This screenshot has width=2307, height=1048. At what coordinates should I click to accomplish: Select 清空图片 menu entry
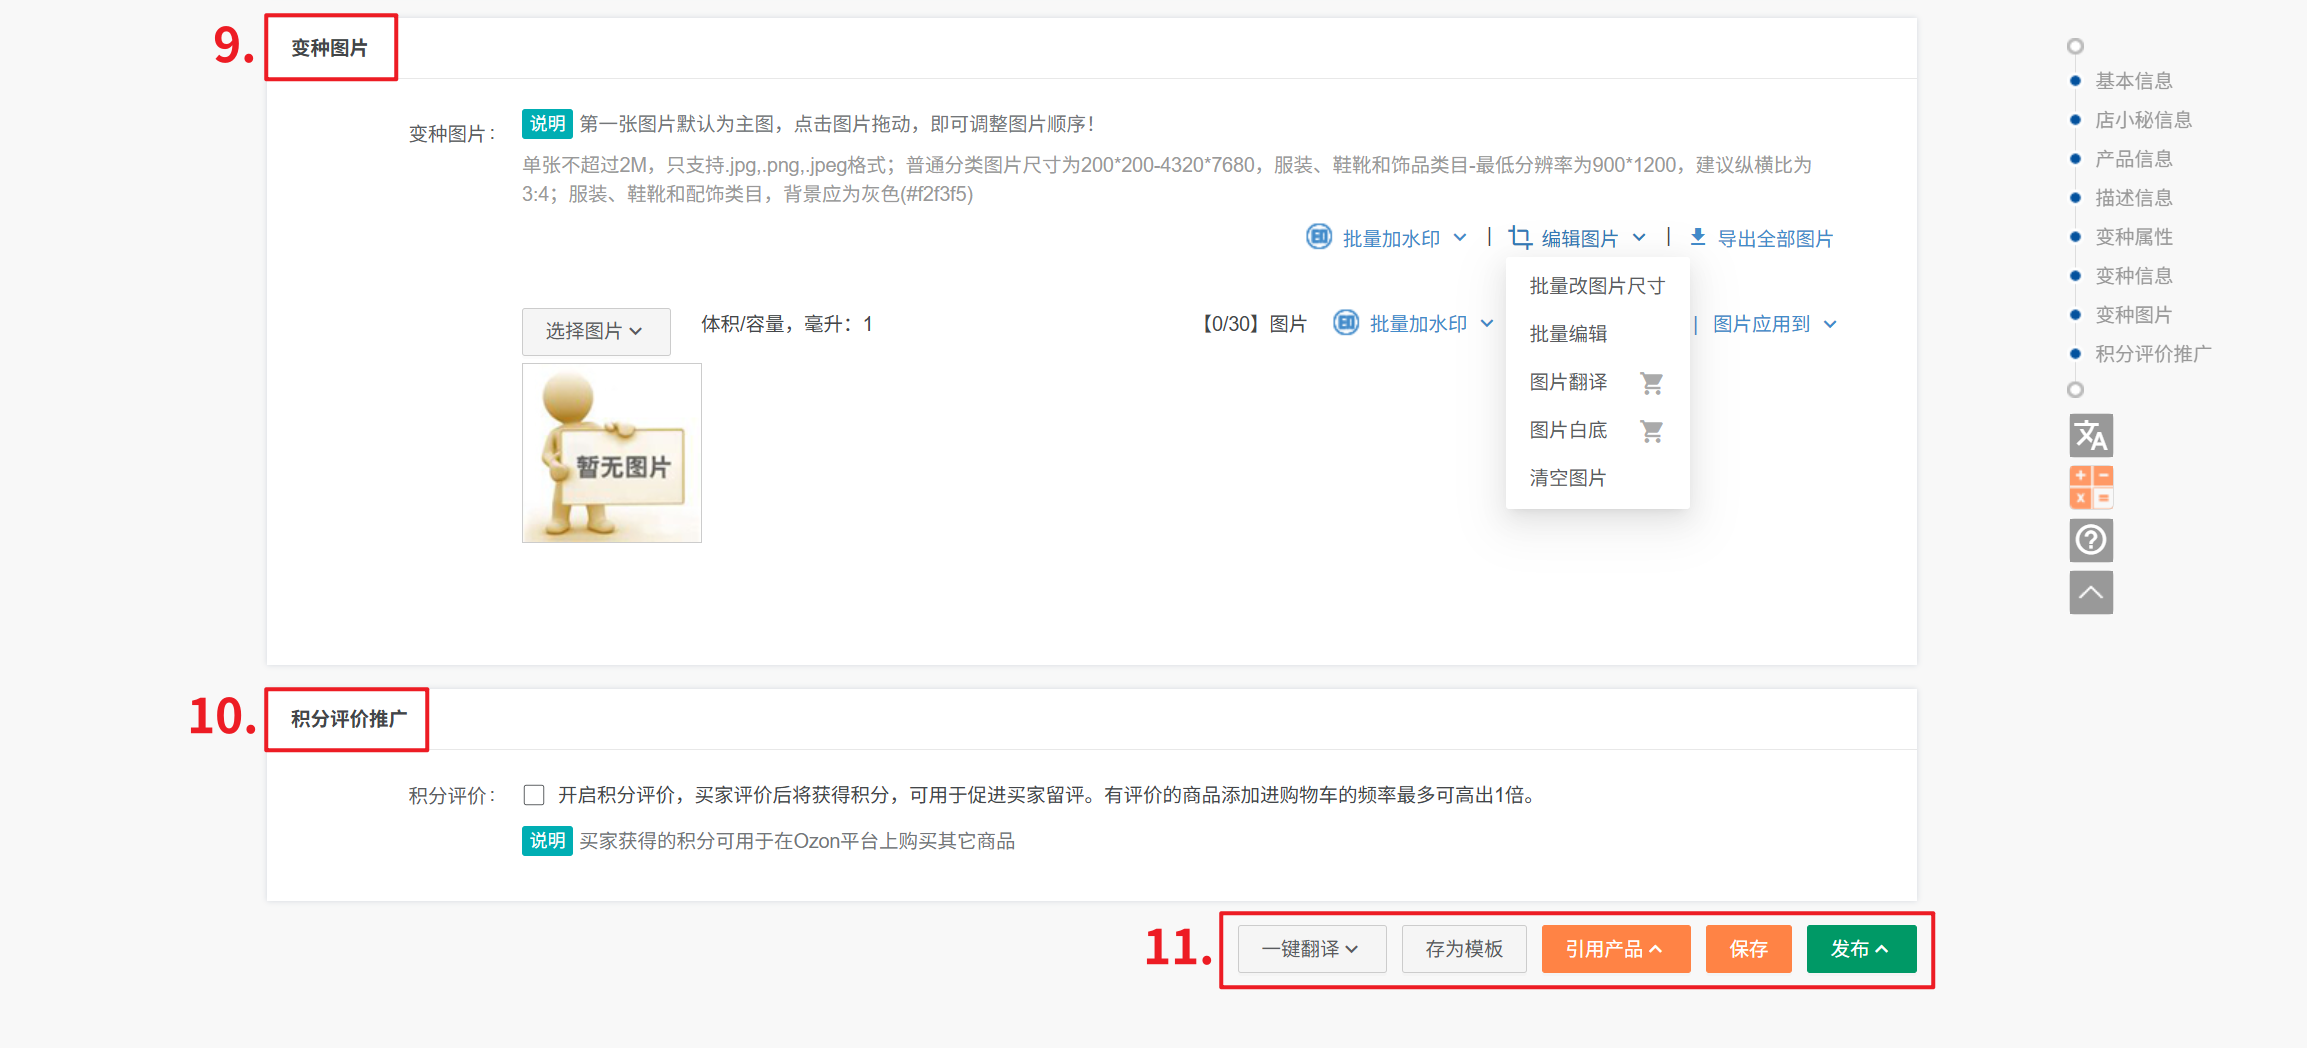[x=1597, y=478]
